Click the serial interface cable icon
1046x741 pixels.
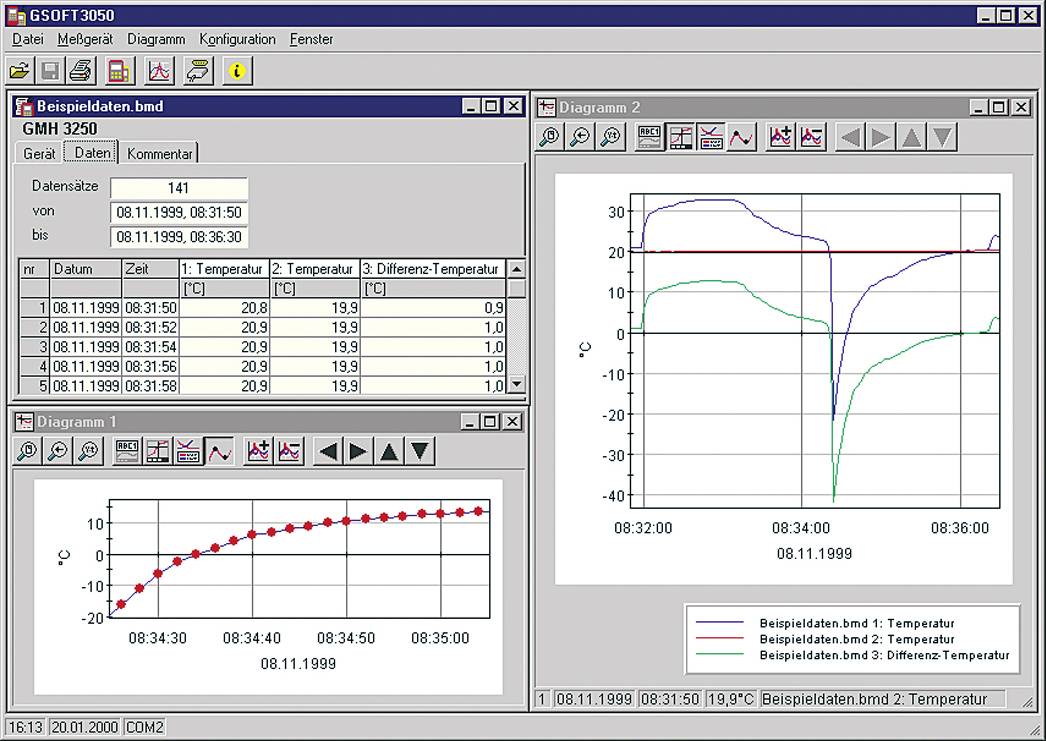(x=198, y=71)
